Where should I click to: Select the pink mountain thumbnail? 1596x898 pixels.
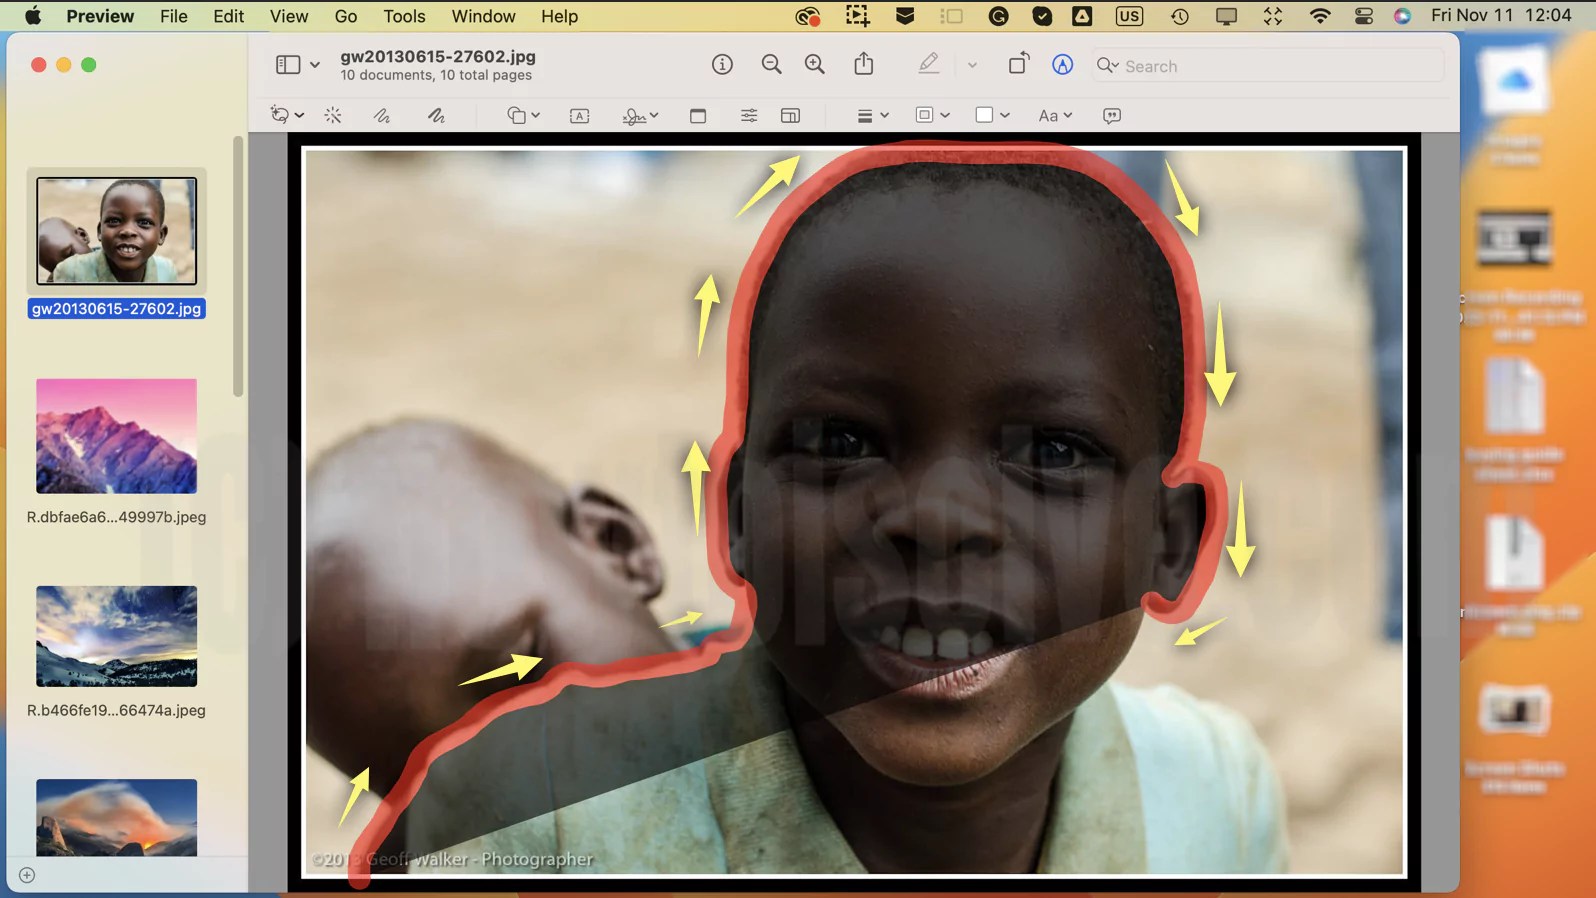[x=116, y=436]
